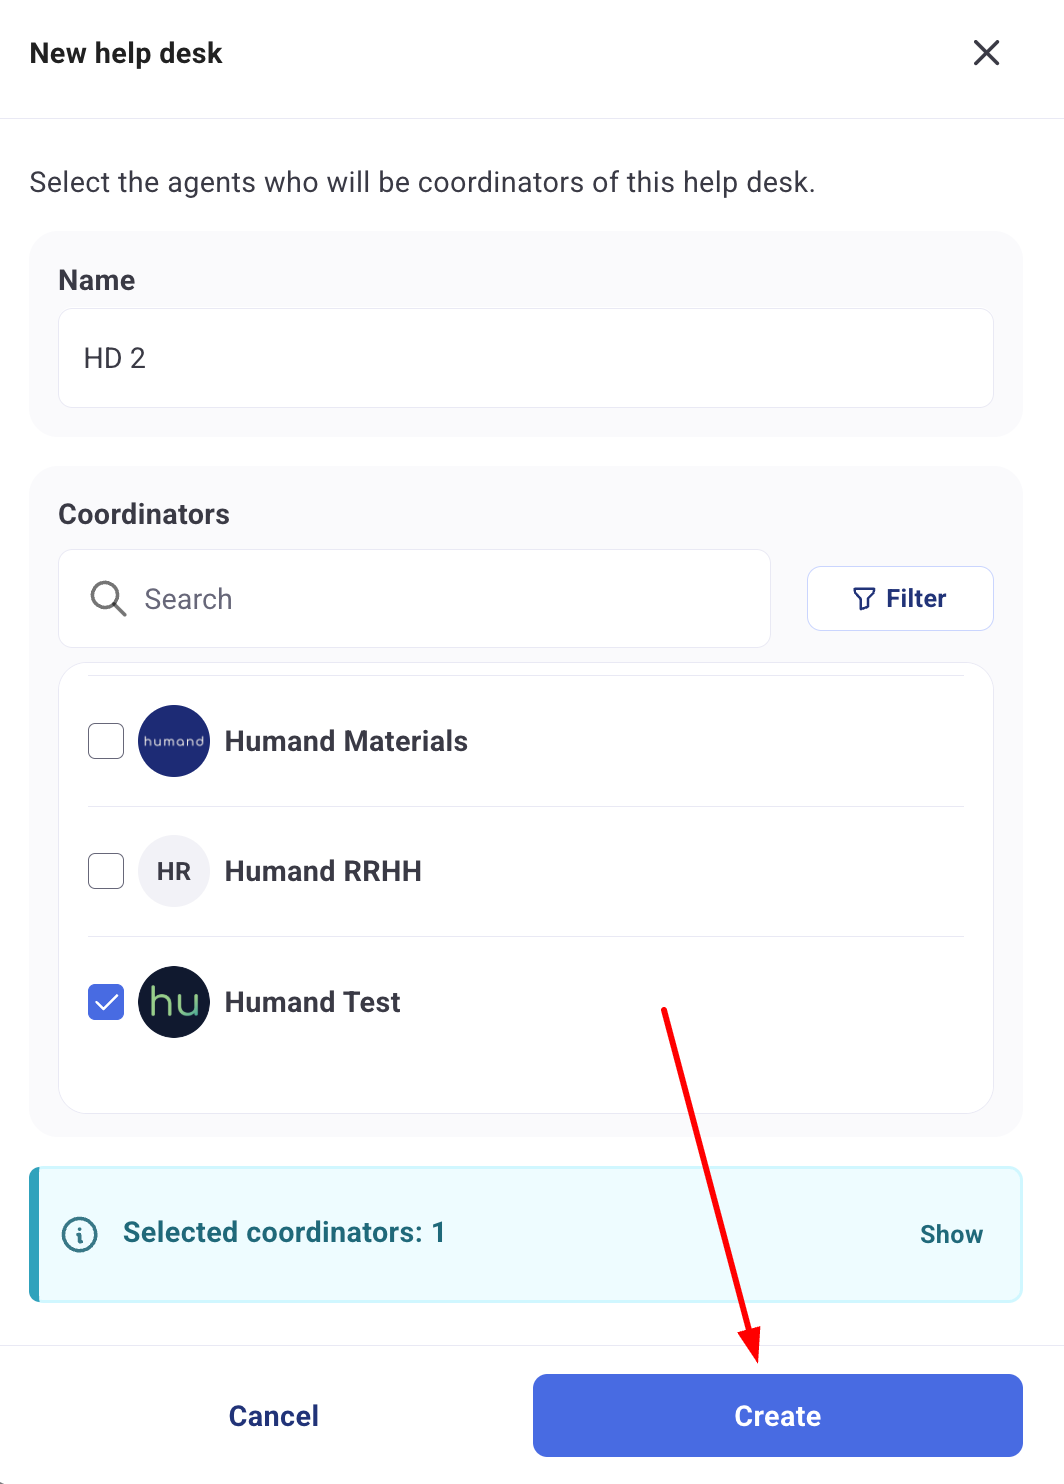The width and height of the screenshot is (1064, 1484).
Task: Cancel the help desk creation
Action: (274, 1416)
